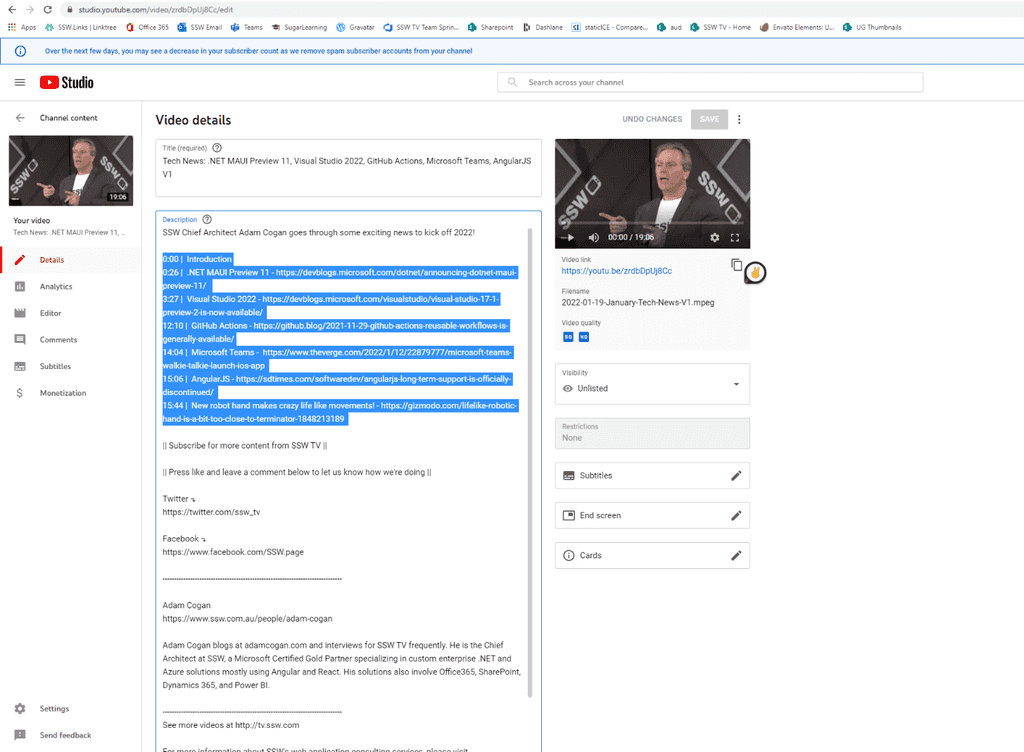The image size is (1024, 752).
Task: Collapse the Studio sidebar with the hamburger menu
Action: (20, 83)
